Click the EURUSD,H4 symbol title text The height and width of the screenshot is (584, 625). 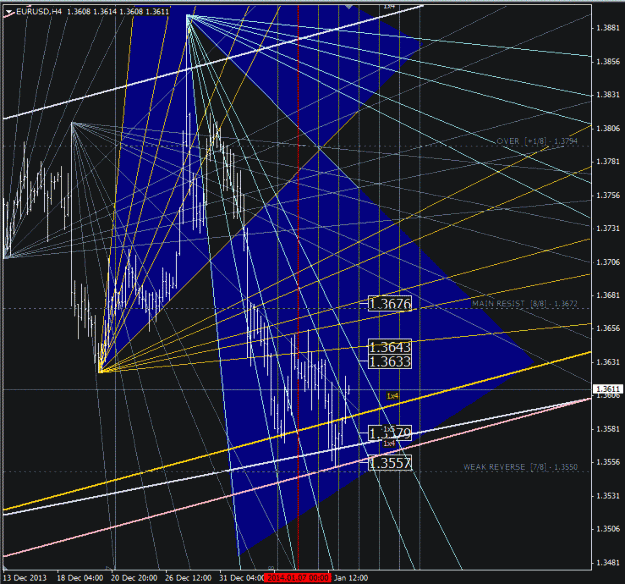[39, 12]
